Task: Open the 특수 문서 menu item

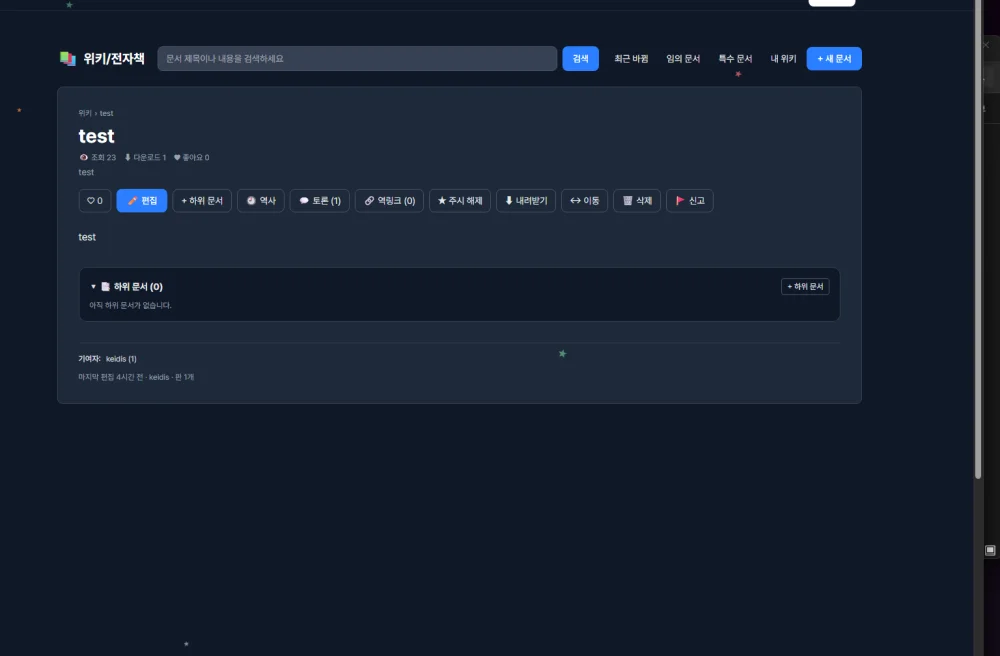Action: [735, 59]
